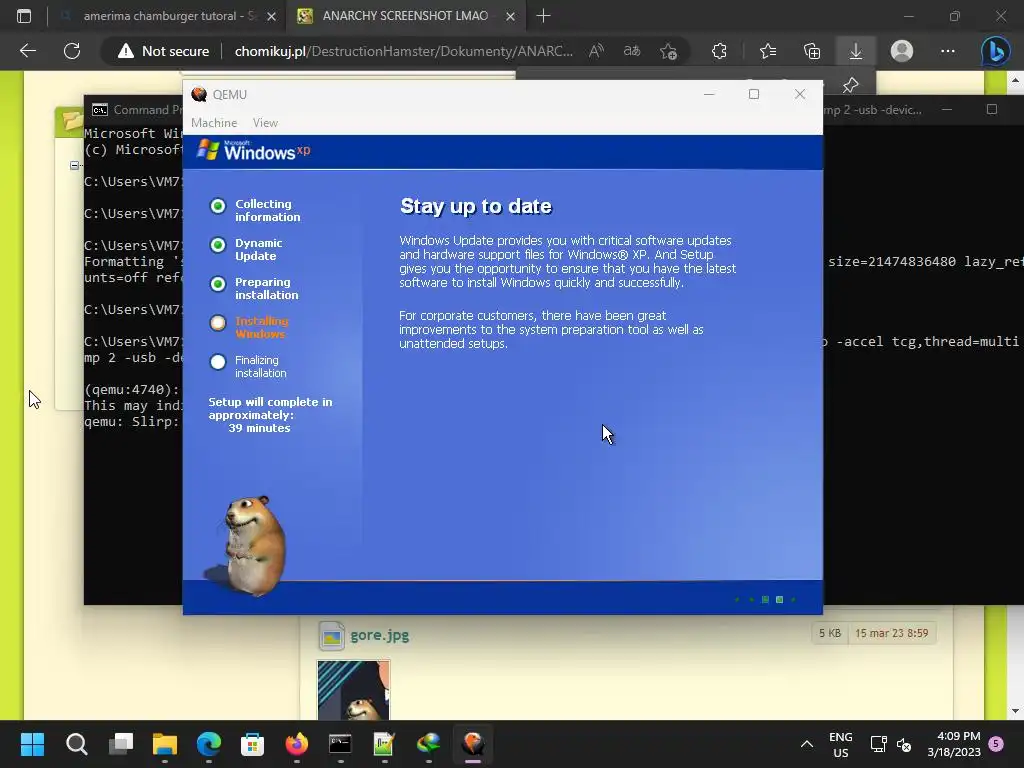The width and height of the screenshot is (1024, 768).
Task: Open the notification center badge
Action: click(x=997, y=743)
